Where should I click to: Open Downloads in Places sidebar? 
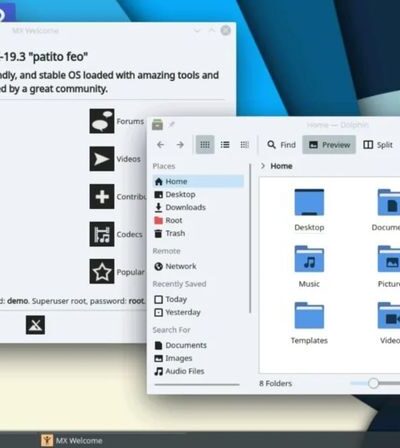point(180,207)
